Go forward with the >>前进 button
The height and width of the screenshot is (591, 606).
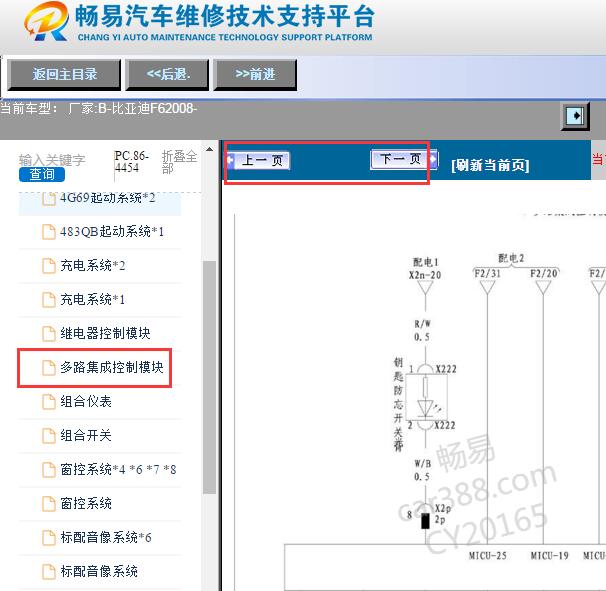255,75
